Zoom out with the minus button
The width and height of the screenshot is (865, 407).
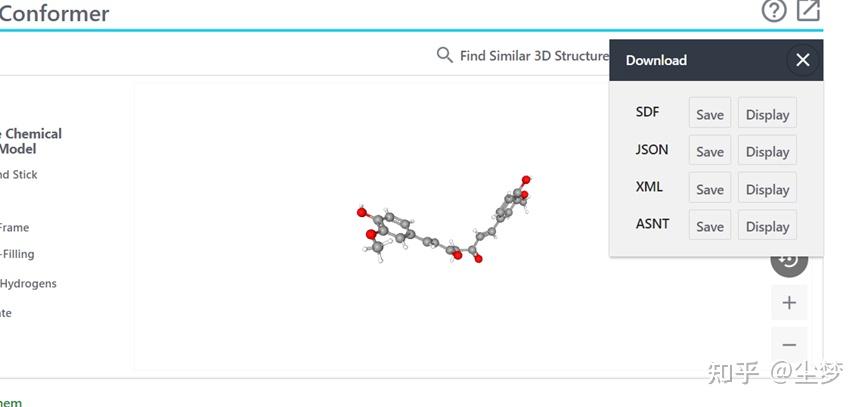click(789, 344)
